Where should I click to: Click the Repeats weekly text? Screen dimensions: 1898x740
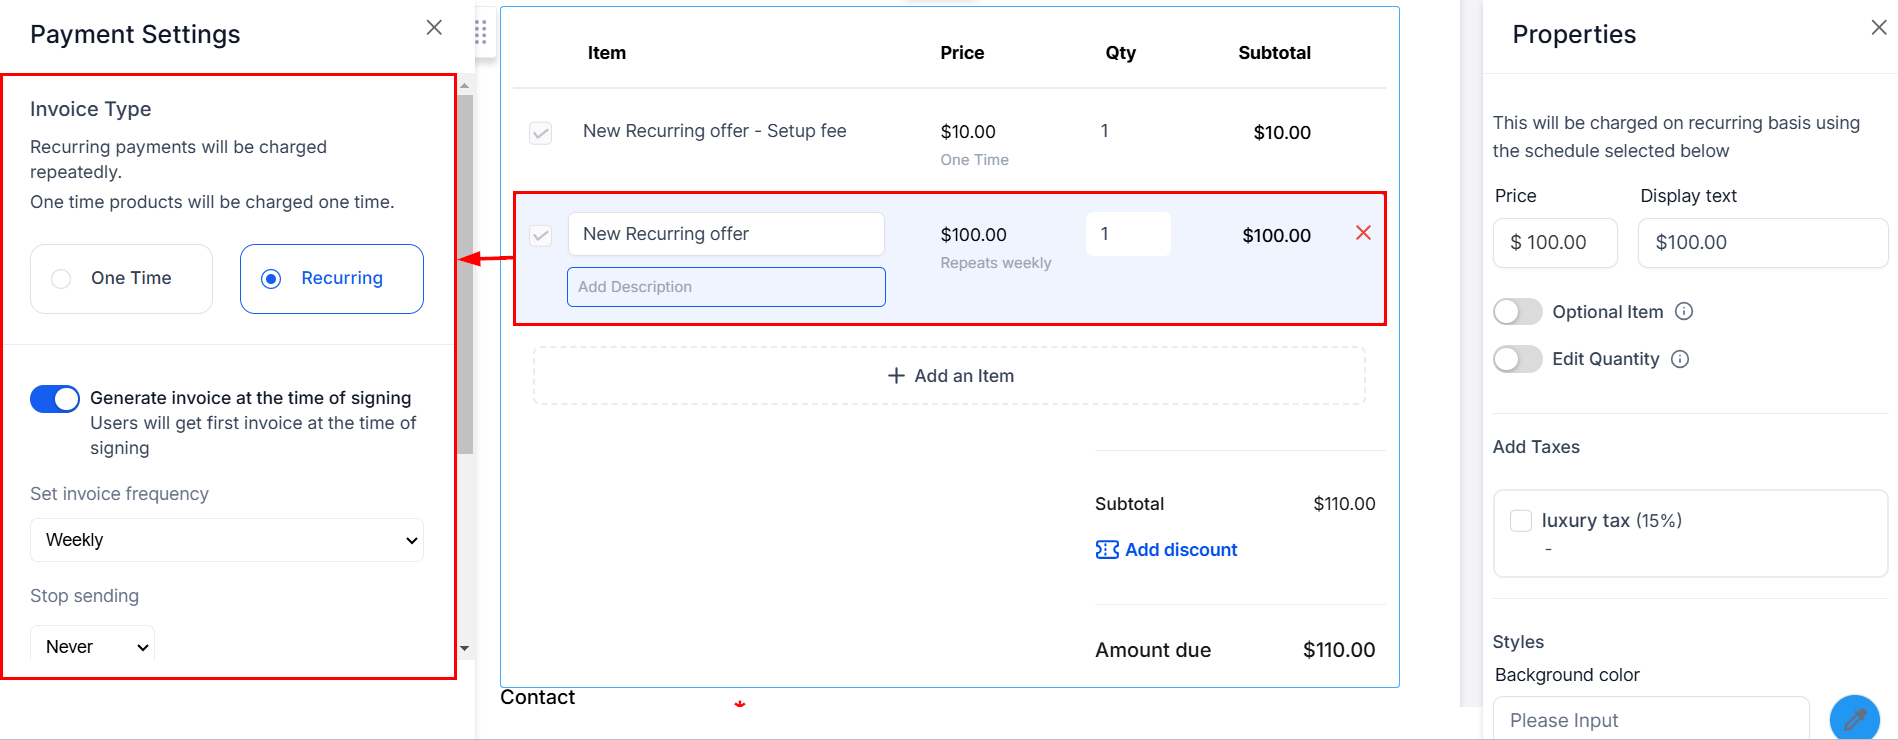[x=996, y=263]
